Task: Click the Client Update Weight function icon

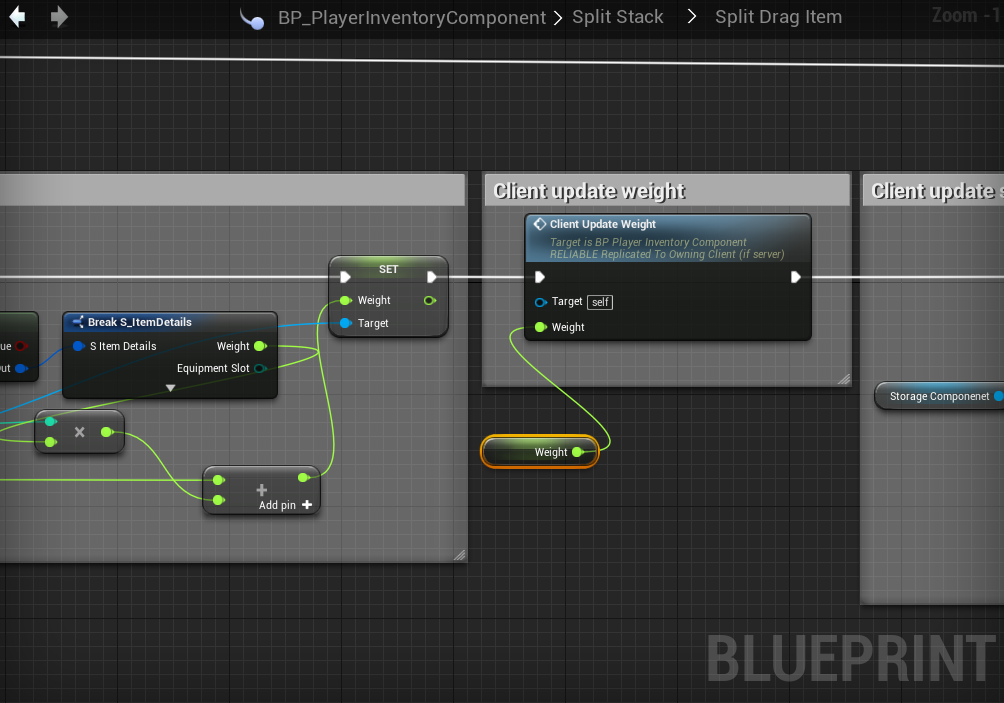Action: pyautogui.click(x=539, y=224)
